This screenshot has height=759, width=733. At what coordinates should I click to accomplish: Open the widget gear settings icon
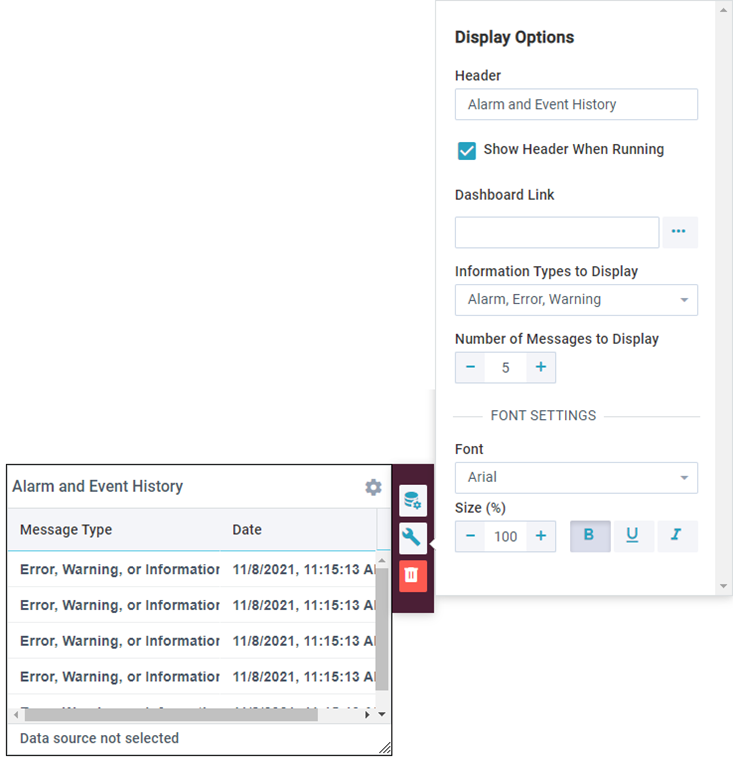(x=373, y=487)
